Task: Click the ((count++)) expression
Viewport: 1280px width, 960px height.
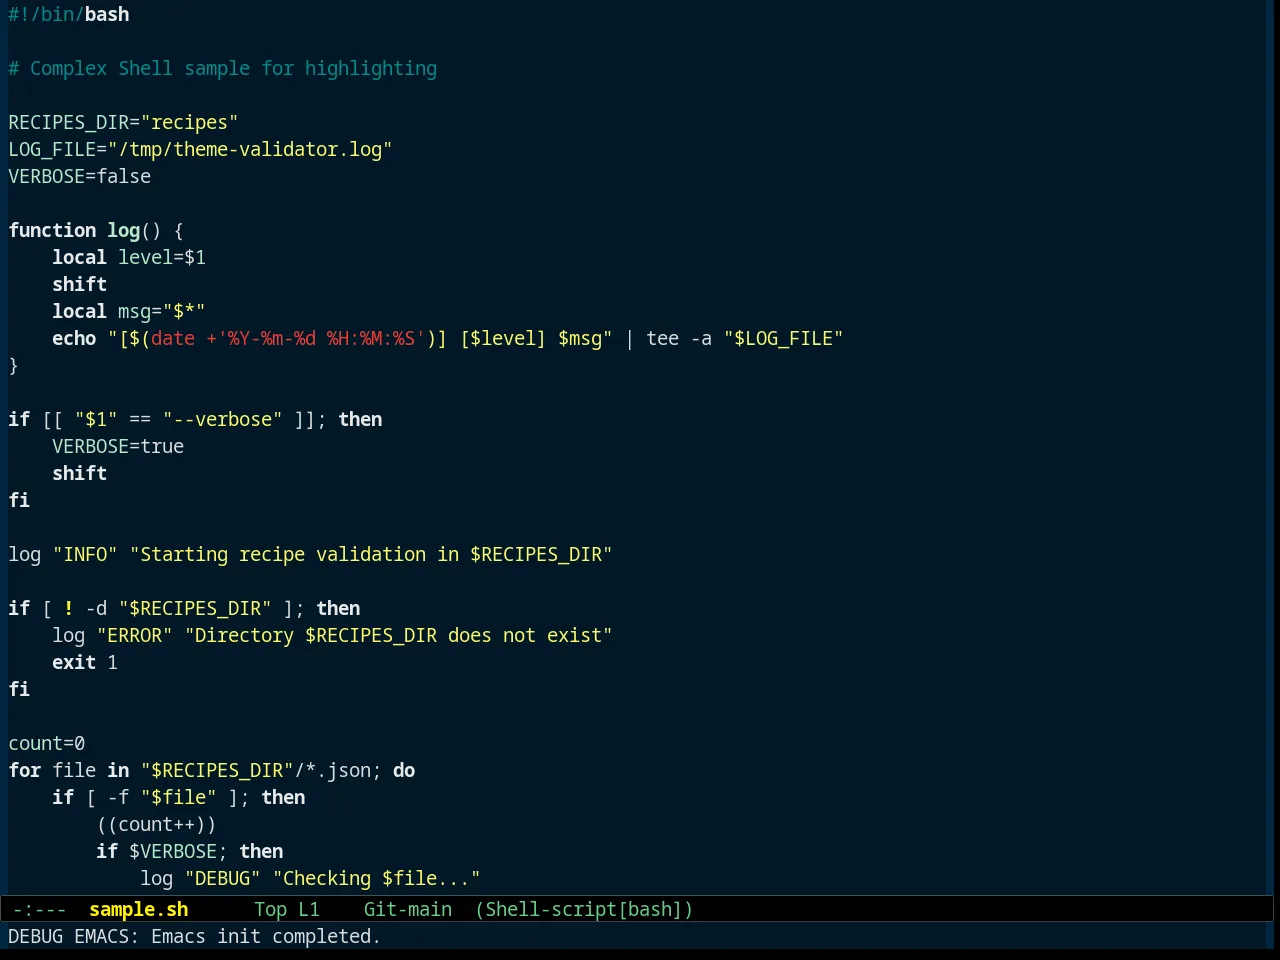Action: [x=157, y=824]
